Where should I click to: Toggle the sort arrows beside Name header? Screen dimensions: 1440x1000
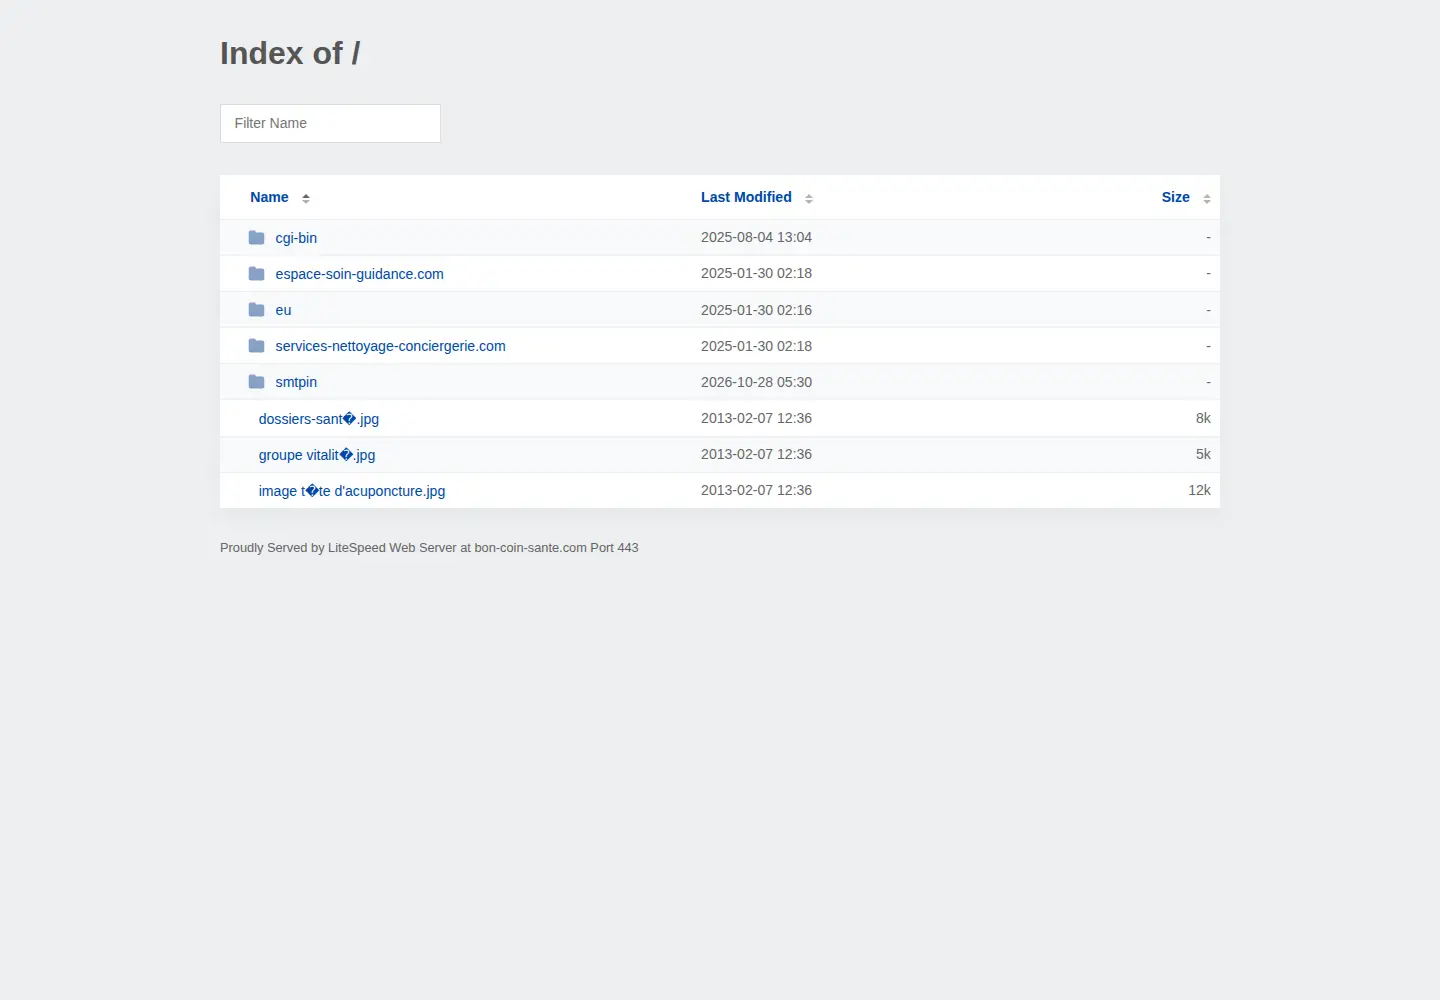coord(306,198)
